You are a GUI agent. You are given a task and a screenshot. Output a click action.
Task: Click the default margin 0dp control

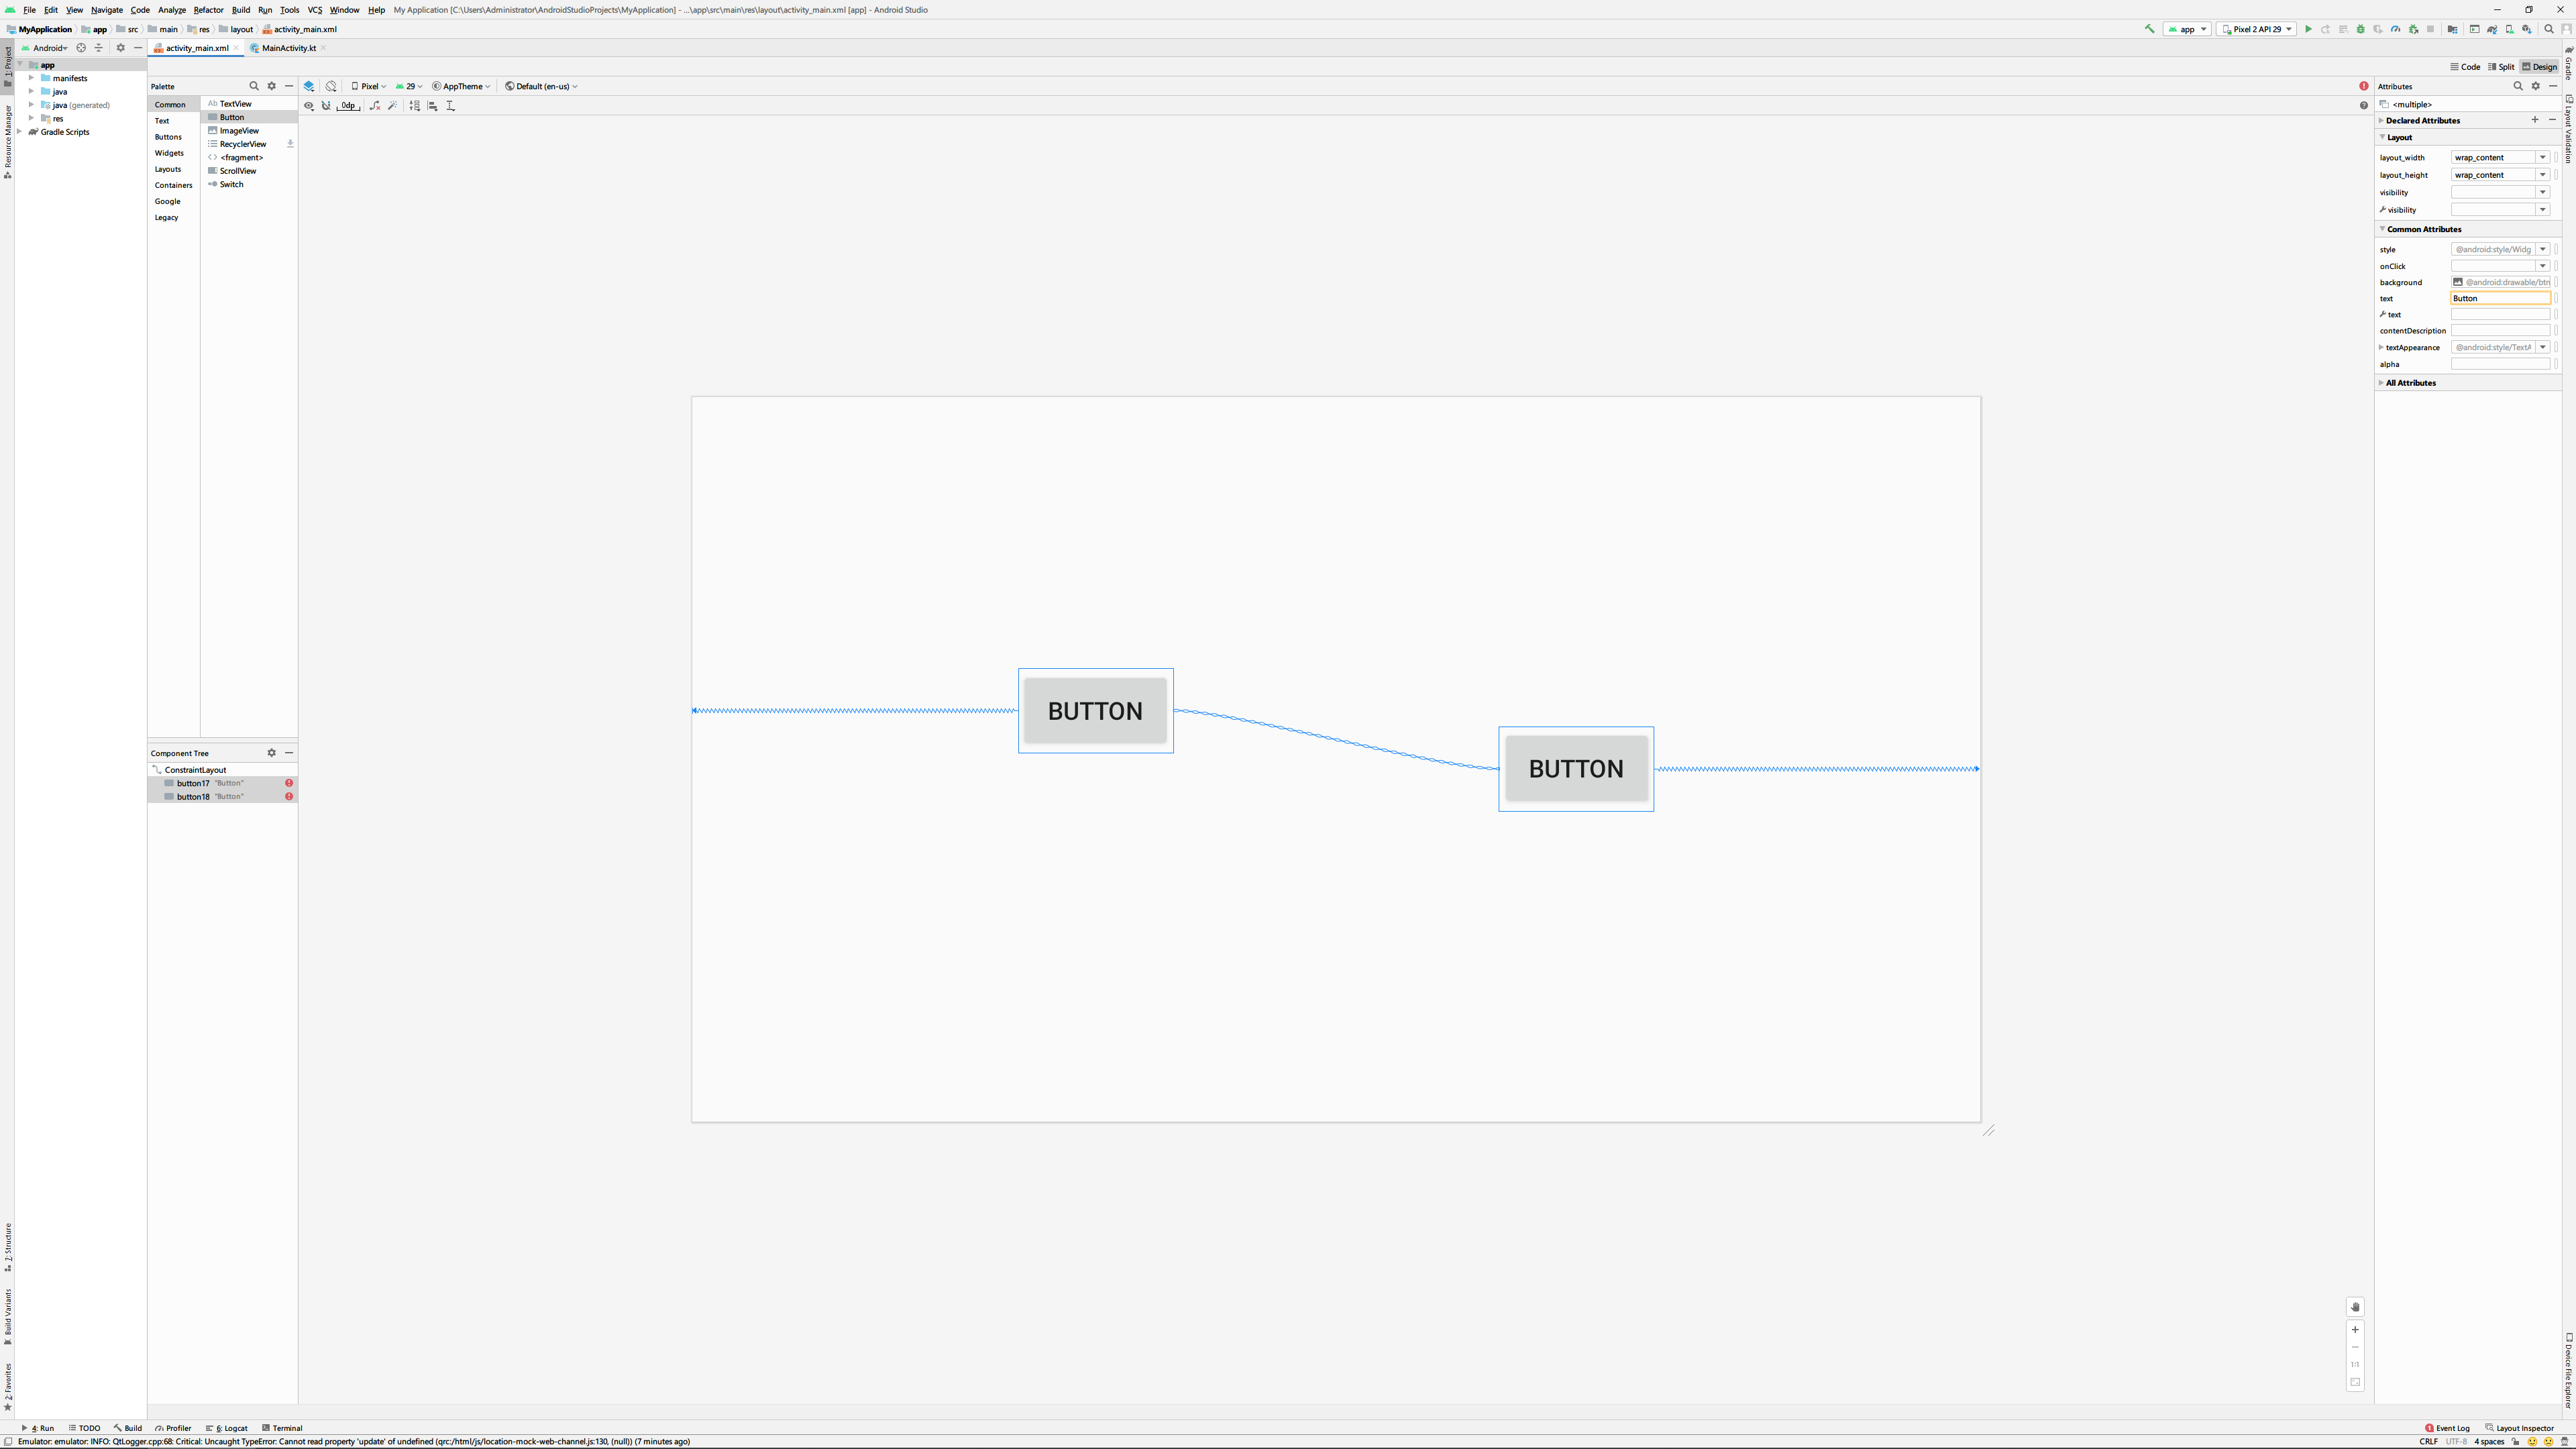348,105
